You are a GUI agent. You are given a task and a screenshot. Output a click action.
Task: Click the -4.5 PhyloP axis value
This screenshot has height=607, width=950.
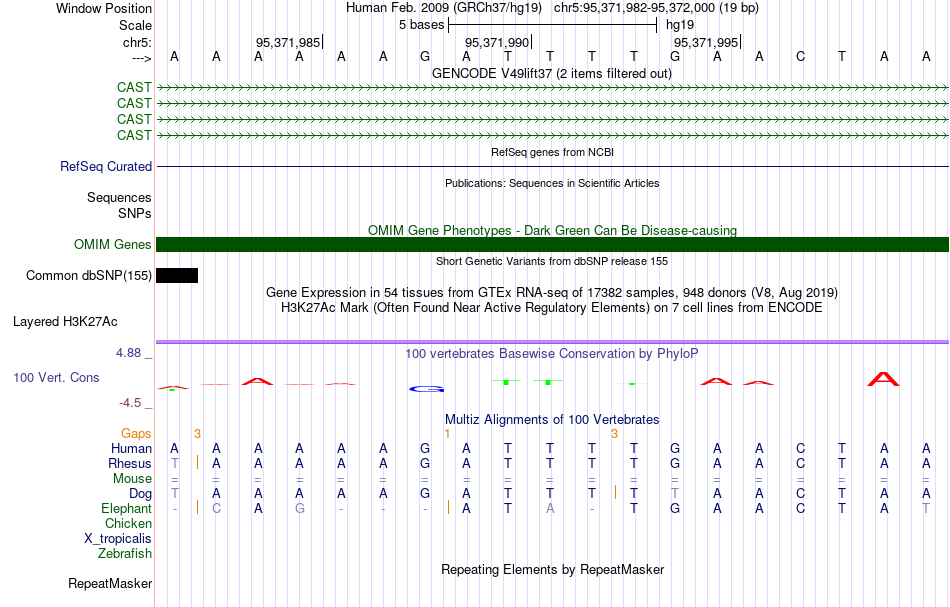pyautogui.click(x=130, y=403)
